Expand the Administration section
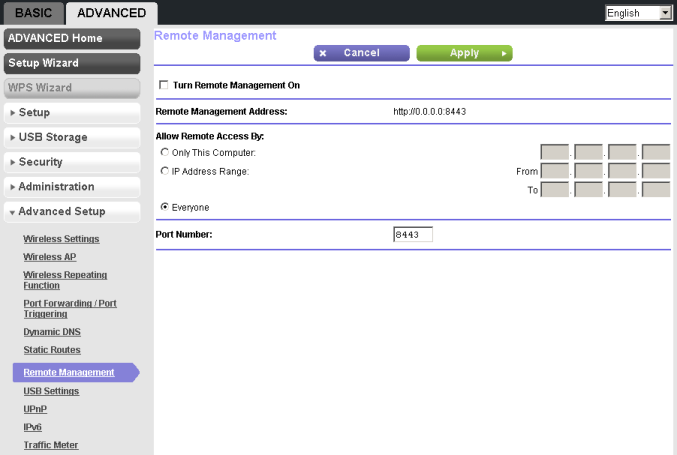Screen dimensions: 677x455 [72, 186]
